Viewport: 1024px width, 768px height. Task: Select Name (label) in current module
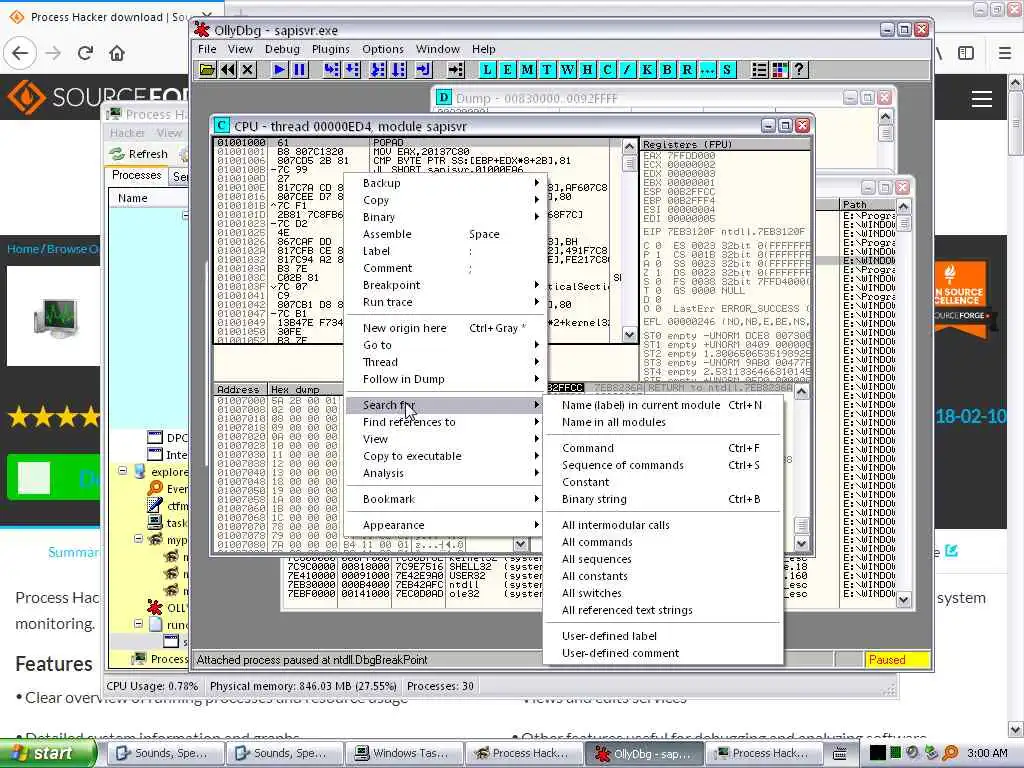pyautogui.click(x=663, y=405)
